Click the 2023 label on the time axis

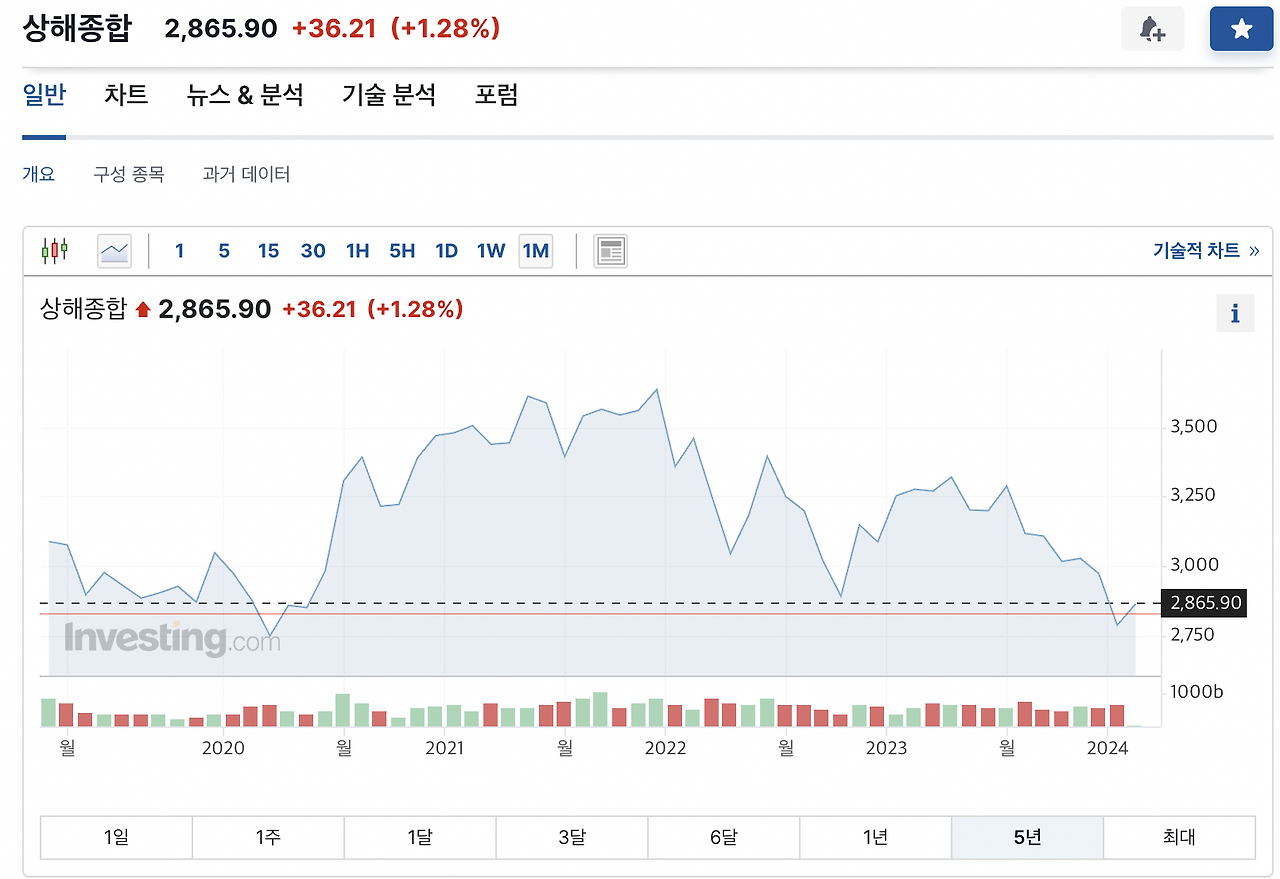pyautogui.click(x=886, y=747)
